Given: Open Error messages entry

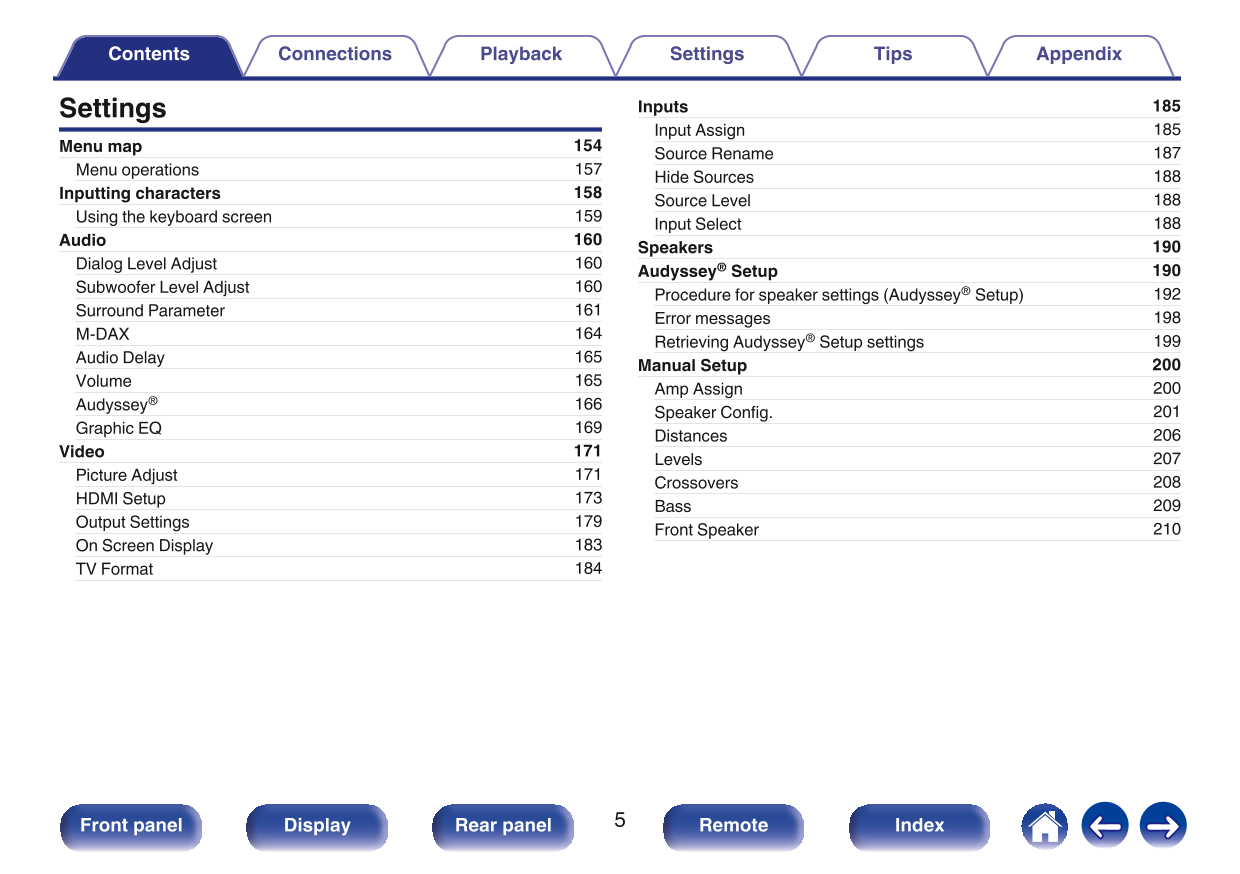Looking at the screenshot, I should coord(712,319).
